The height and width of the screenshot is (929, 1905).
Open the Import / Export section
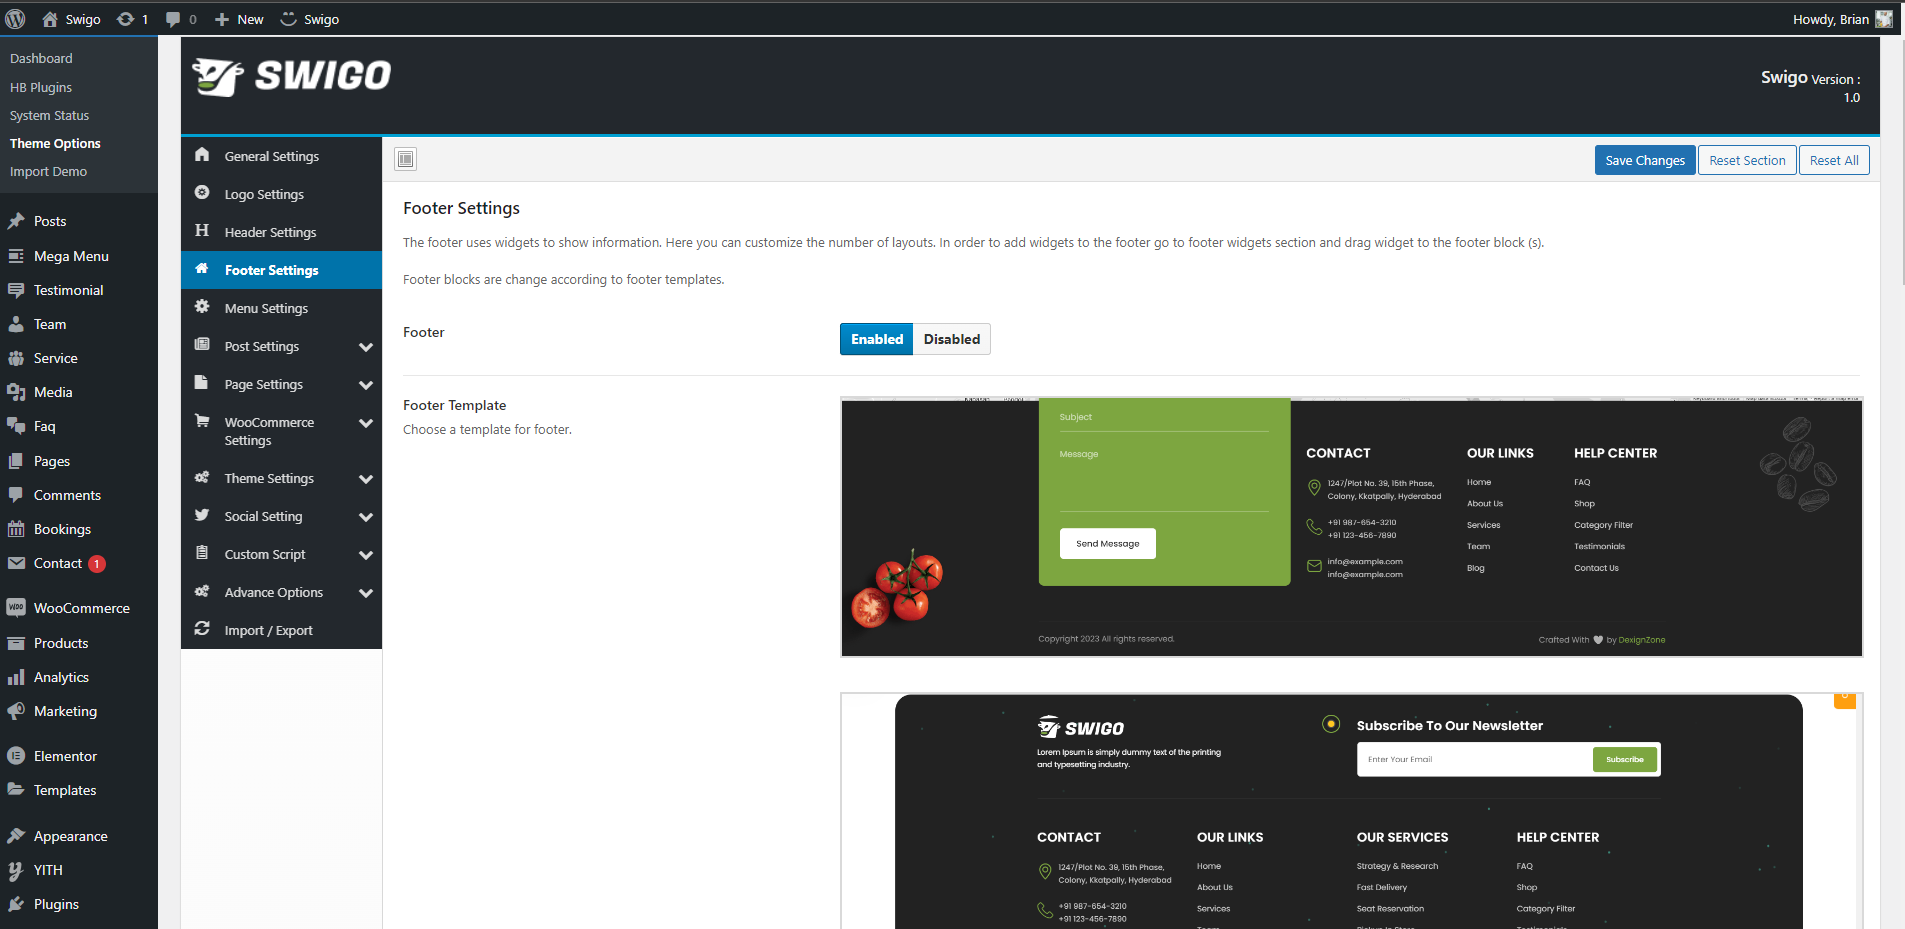[268, 630]
